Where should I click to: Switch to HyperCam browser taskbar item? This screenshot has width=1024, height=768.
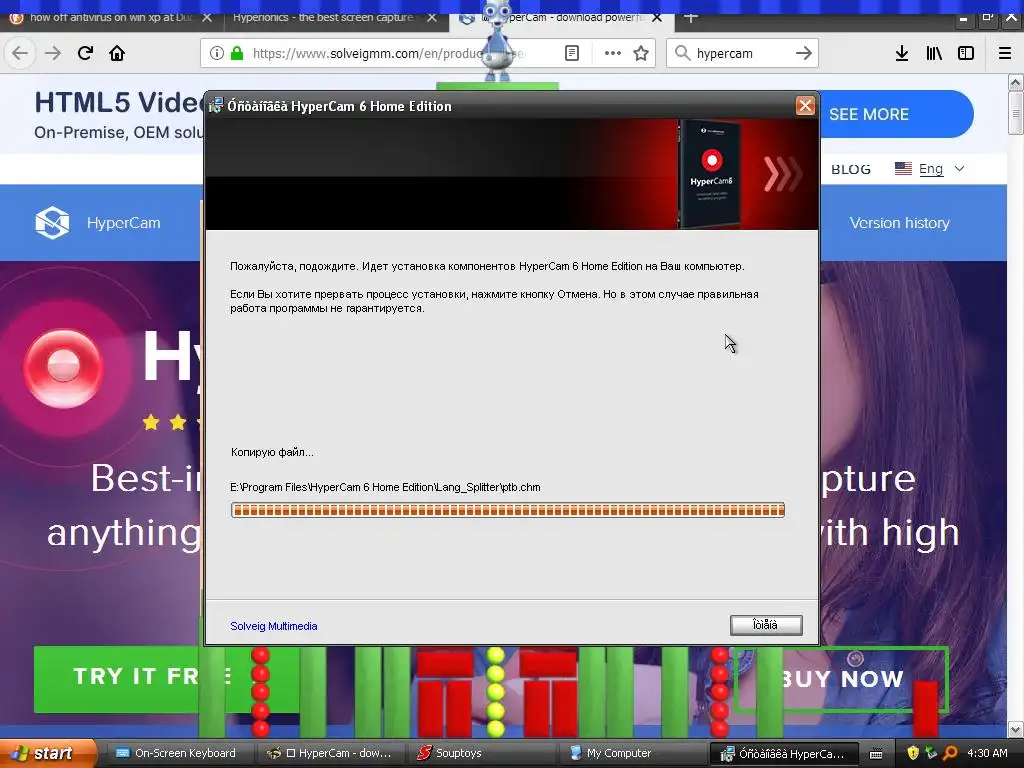pos(331,753)
